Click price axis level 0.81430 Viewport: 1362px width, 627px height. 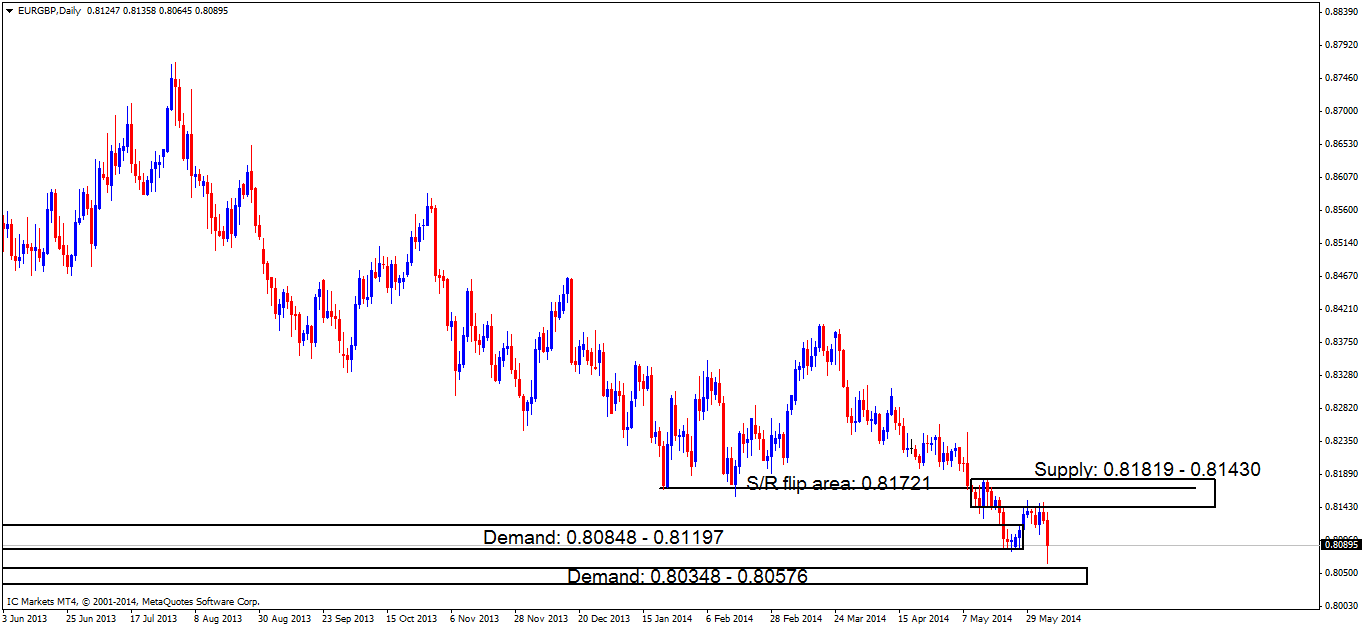pos(1340,506)
